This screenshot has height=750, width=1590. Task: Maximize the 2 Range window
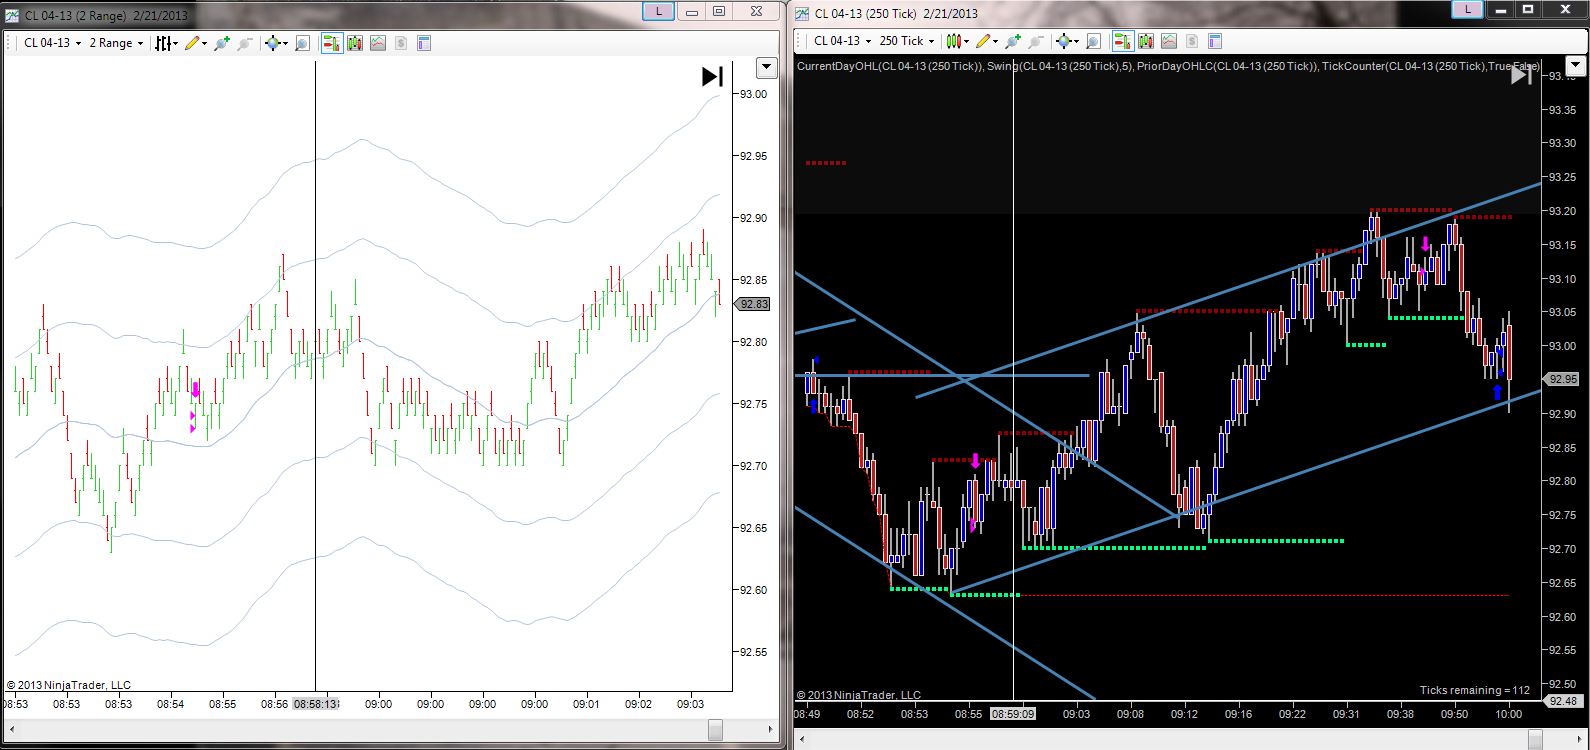coord(719,11)
